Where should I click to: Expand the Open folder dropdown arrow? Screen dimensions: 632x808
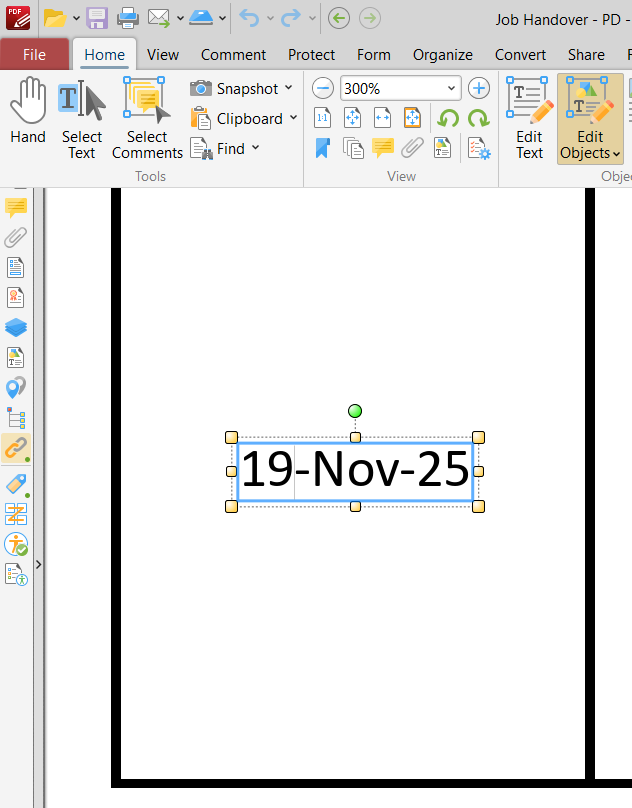(x=76, y=19)
